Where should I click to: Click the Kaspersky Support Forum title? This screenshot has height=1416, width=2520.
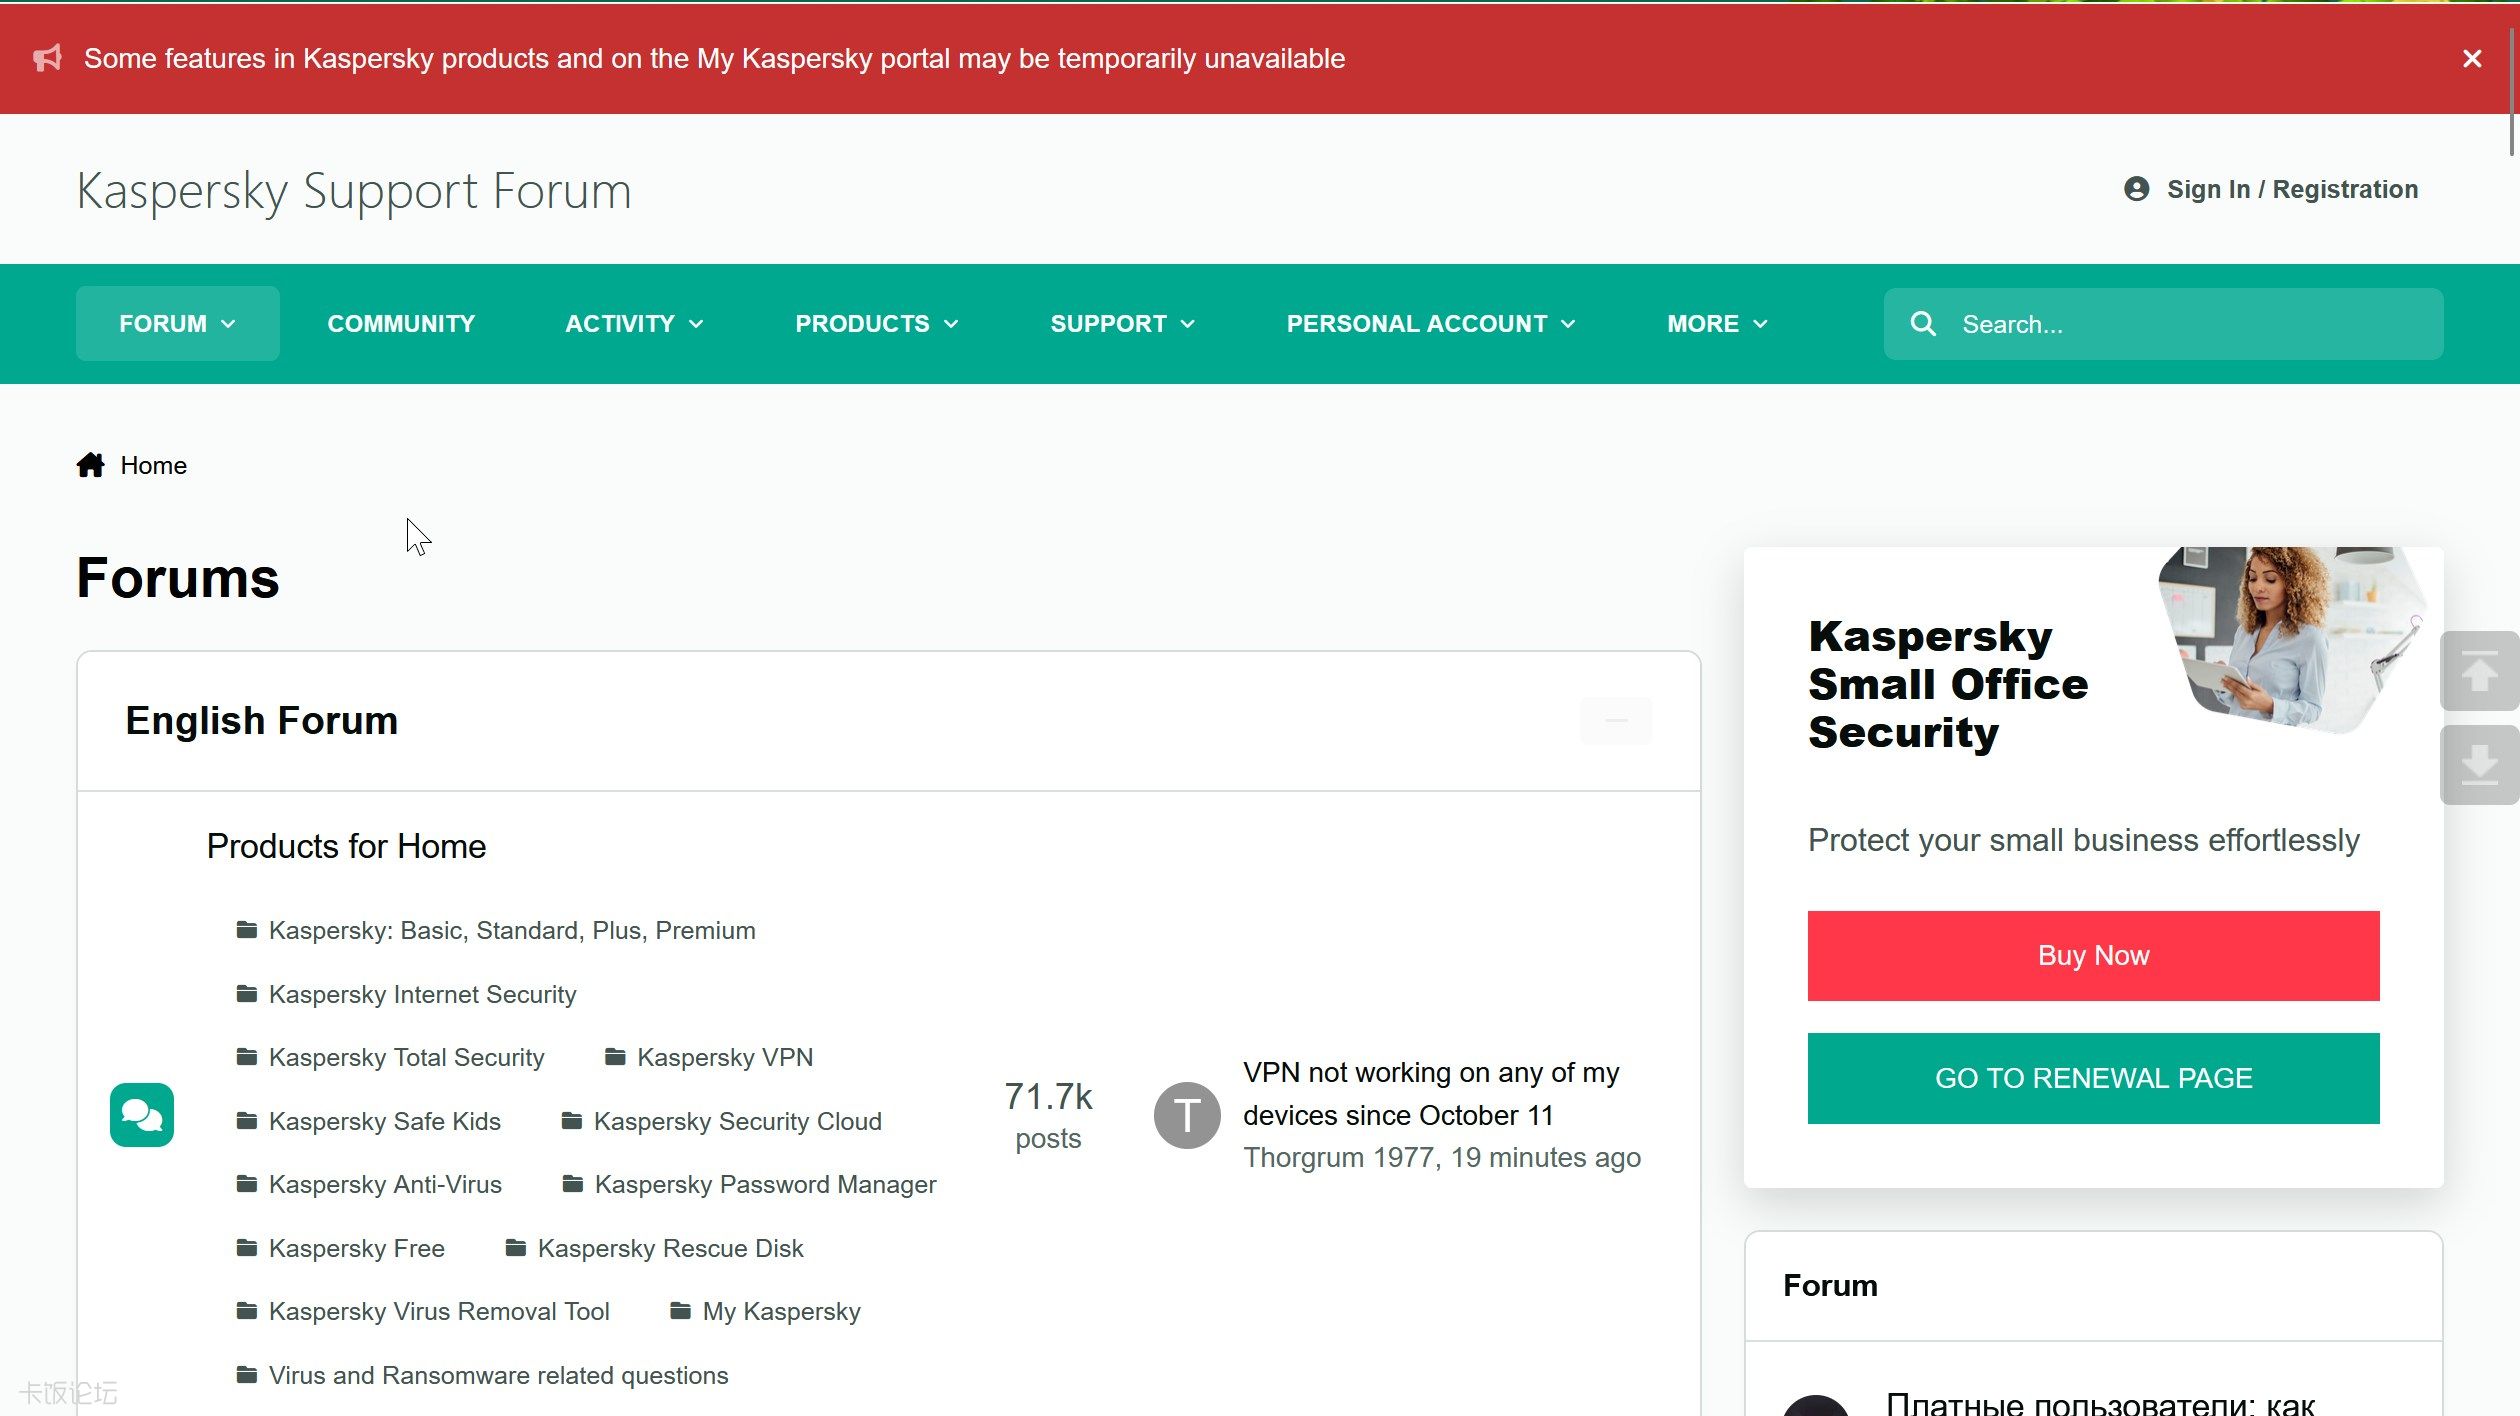354,190
